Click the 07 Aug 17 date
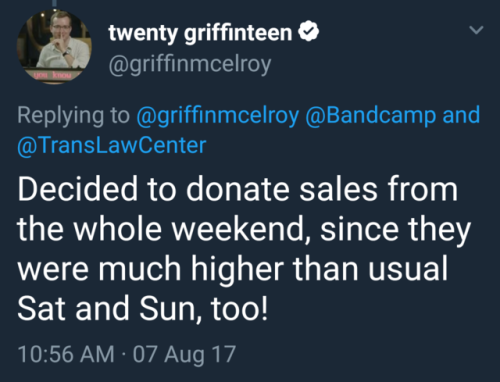Viewport: 500px width, 382px height. click(x=184, y=354)
